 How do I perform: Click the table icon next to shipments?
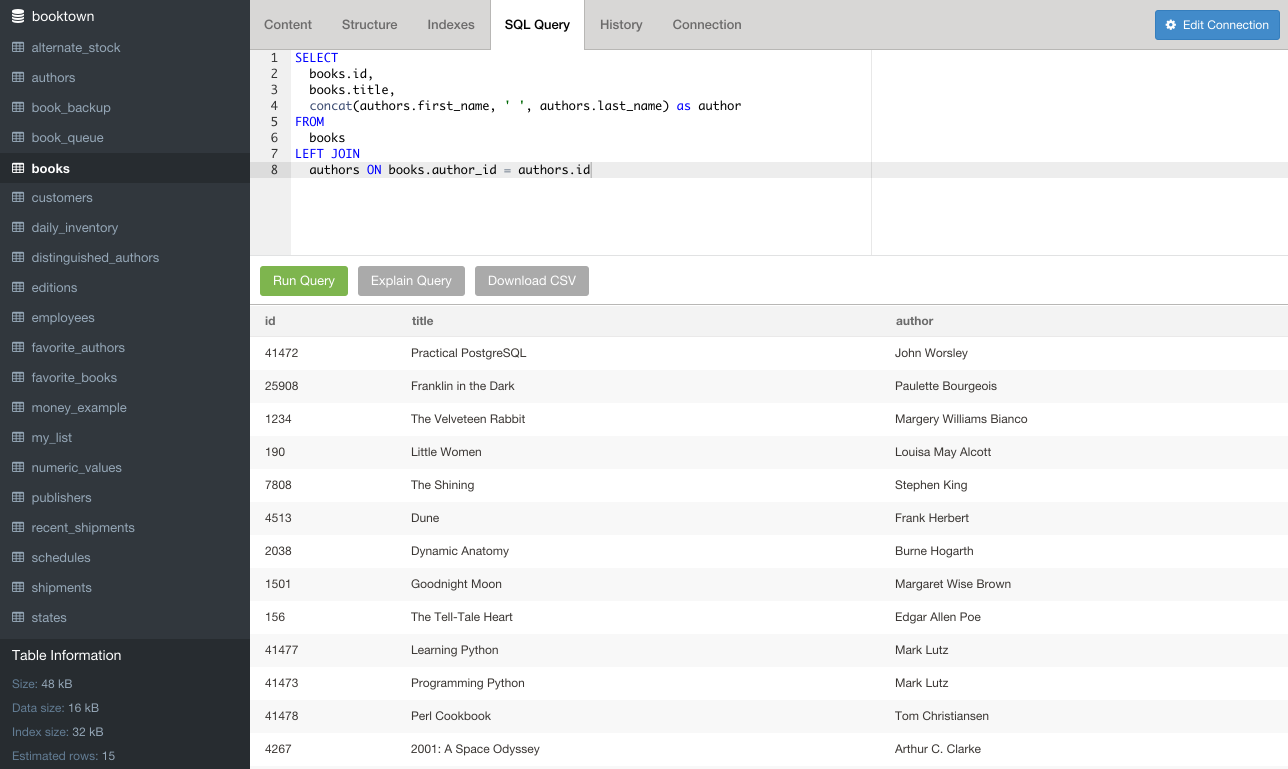click(x=18, y=588)
